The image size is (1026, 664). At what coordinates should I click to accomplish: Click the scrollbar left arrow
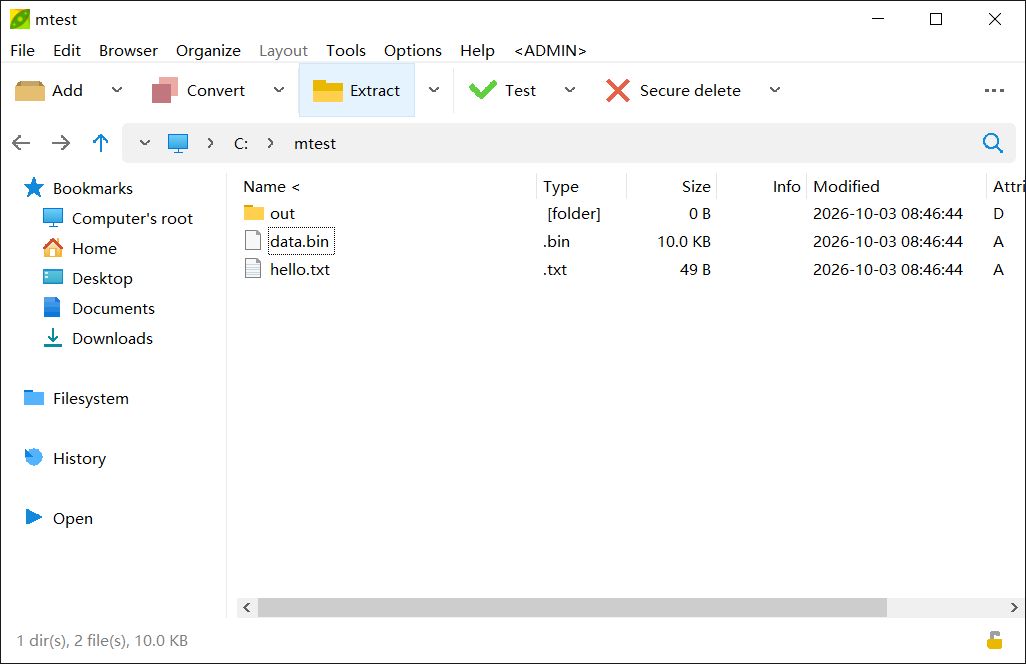pyautogui.click(x=247, y=607)
